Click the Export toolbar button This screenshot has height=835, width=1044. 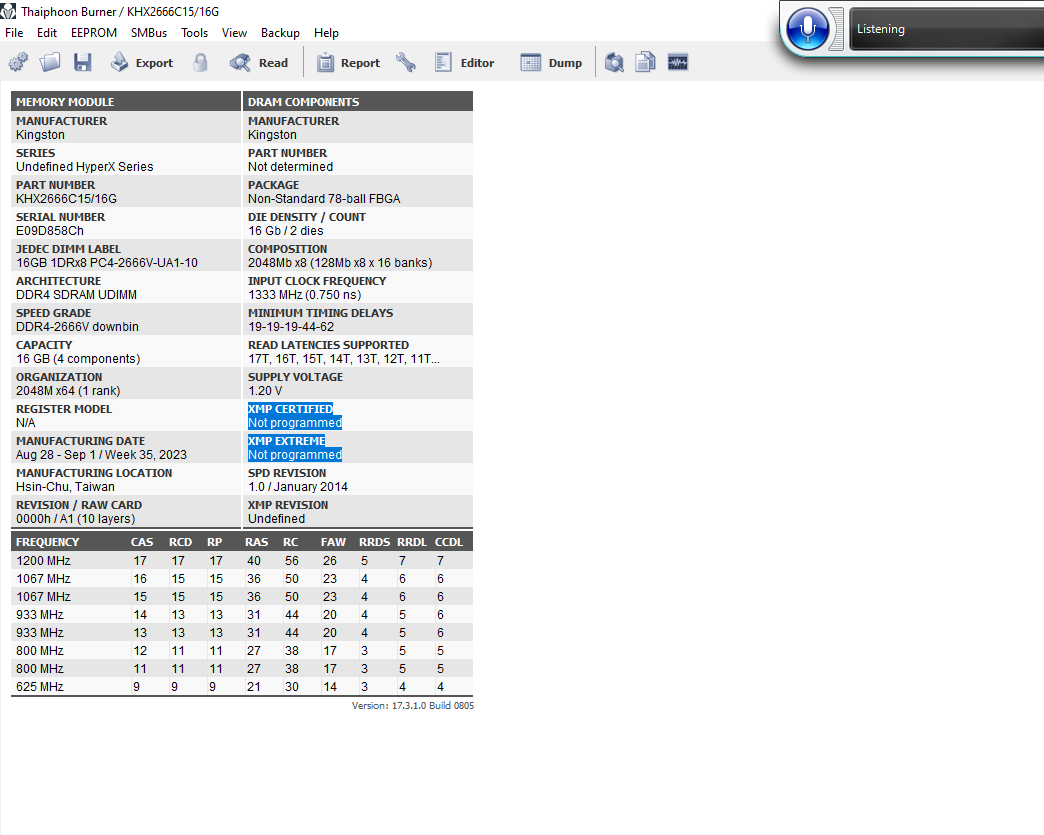tap(142, 63)
